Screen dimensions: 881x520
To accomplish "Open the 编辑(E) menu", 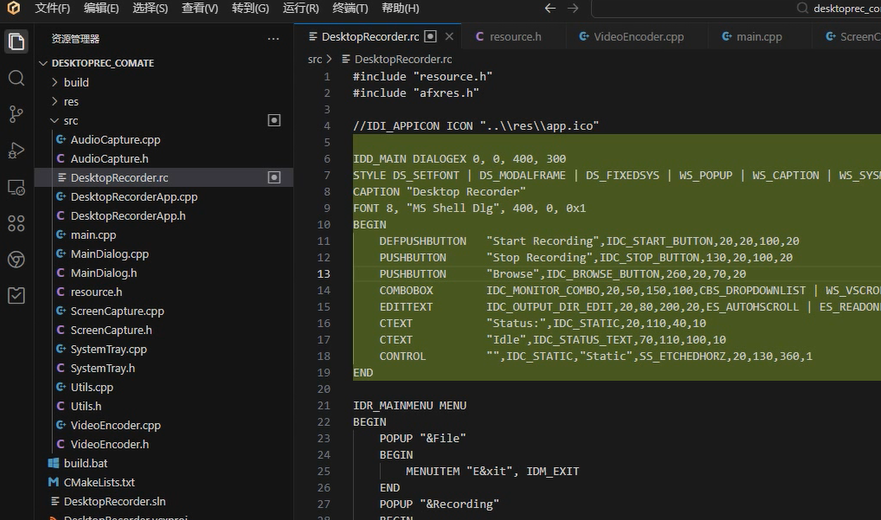I will [101, 8].
